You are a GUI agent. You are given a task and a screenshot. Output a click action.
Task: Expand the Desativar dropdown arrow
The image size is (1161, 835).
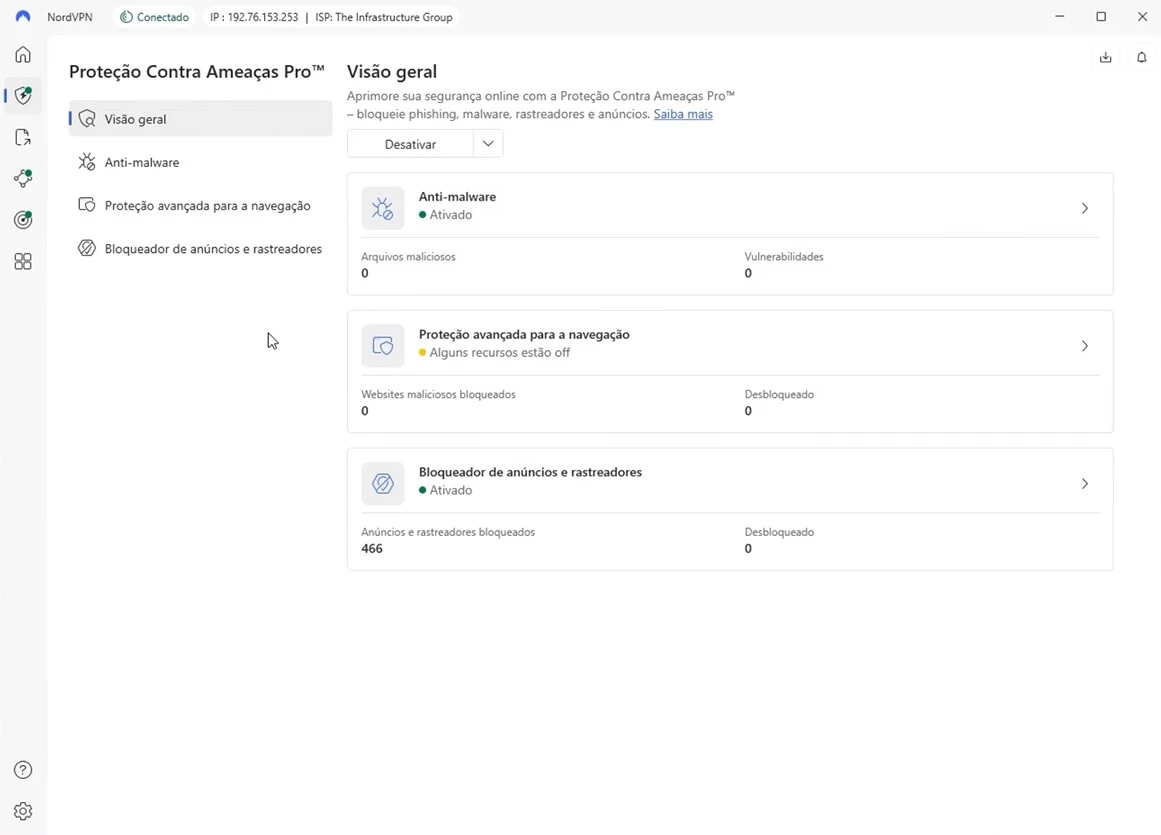coord(488,144)
